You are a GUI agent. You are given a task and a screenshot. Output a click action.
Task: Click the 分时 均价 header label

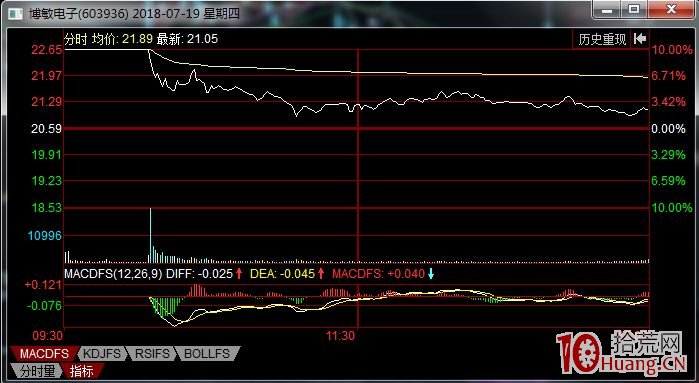(90, 39)
